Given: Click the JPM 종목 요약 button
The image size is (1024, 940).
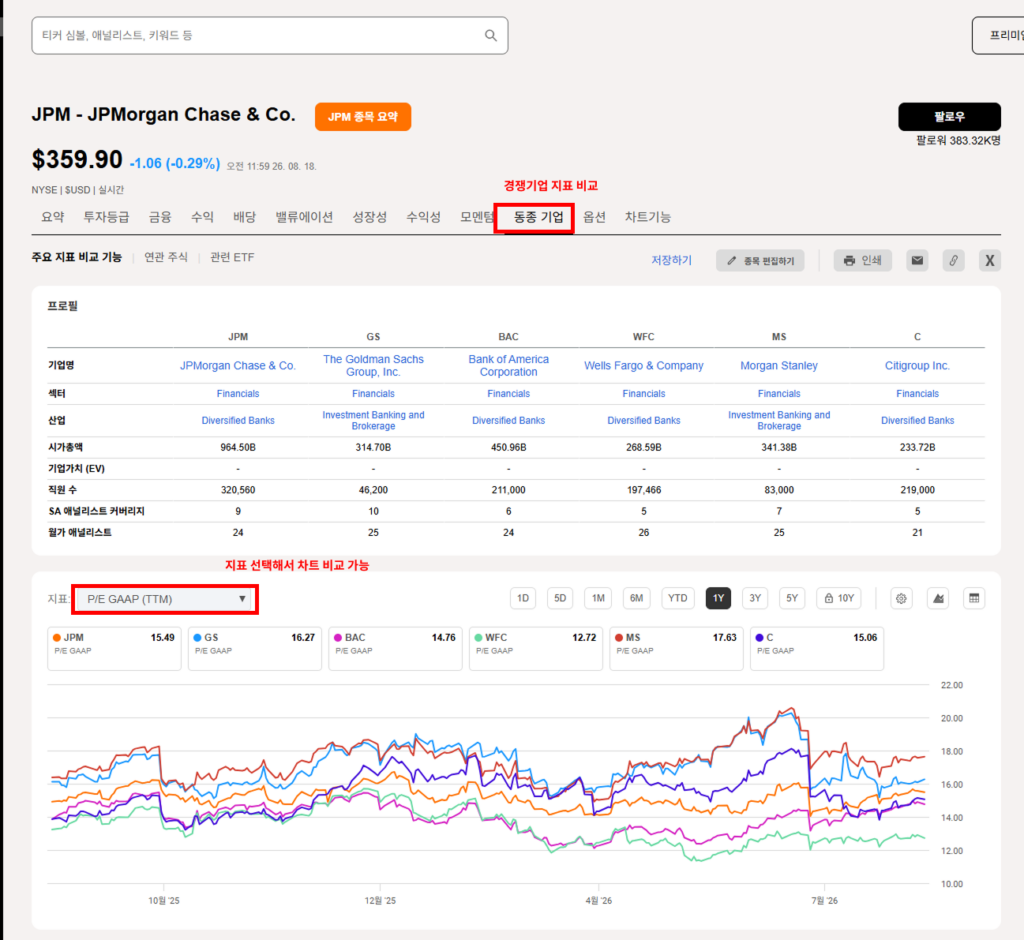Looking at the screenshot, I should (363, 117).
